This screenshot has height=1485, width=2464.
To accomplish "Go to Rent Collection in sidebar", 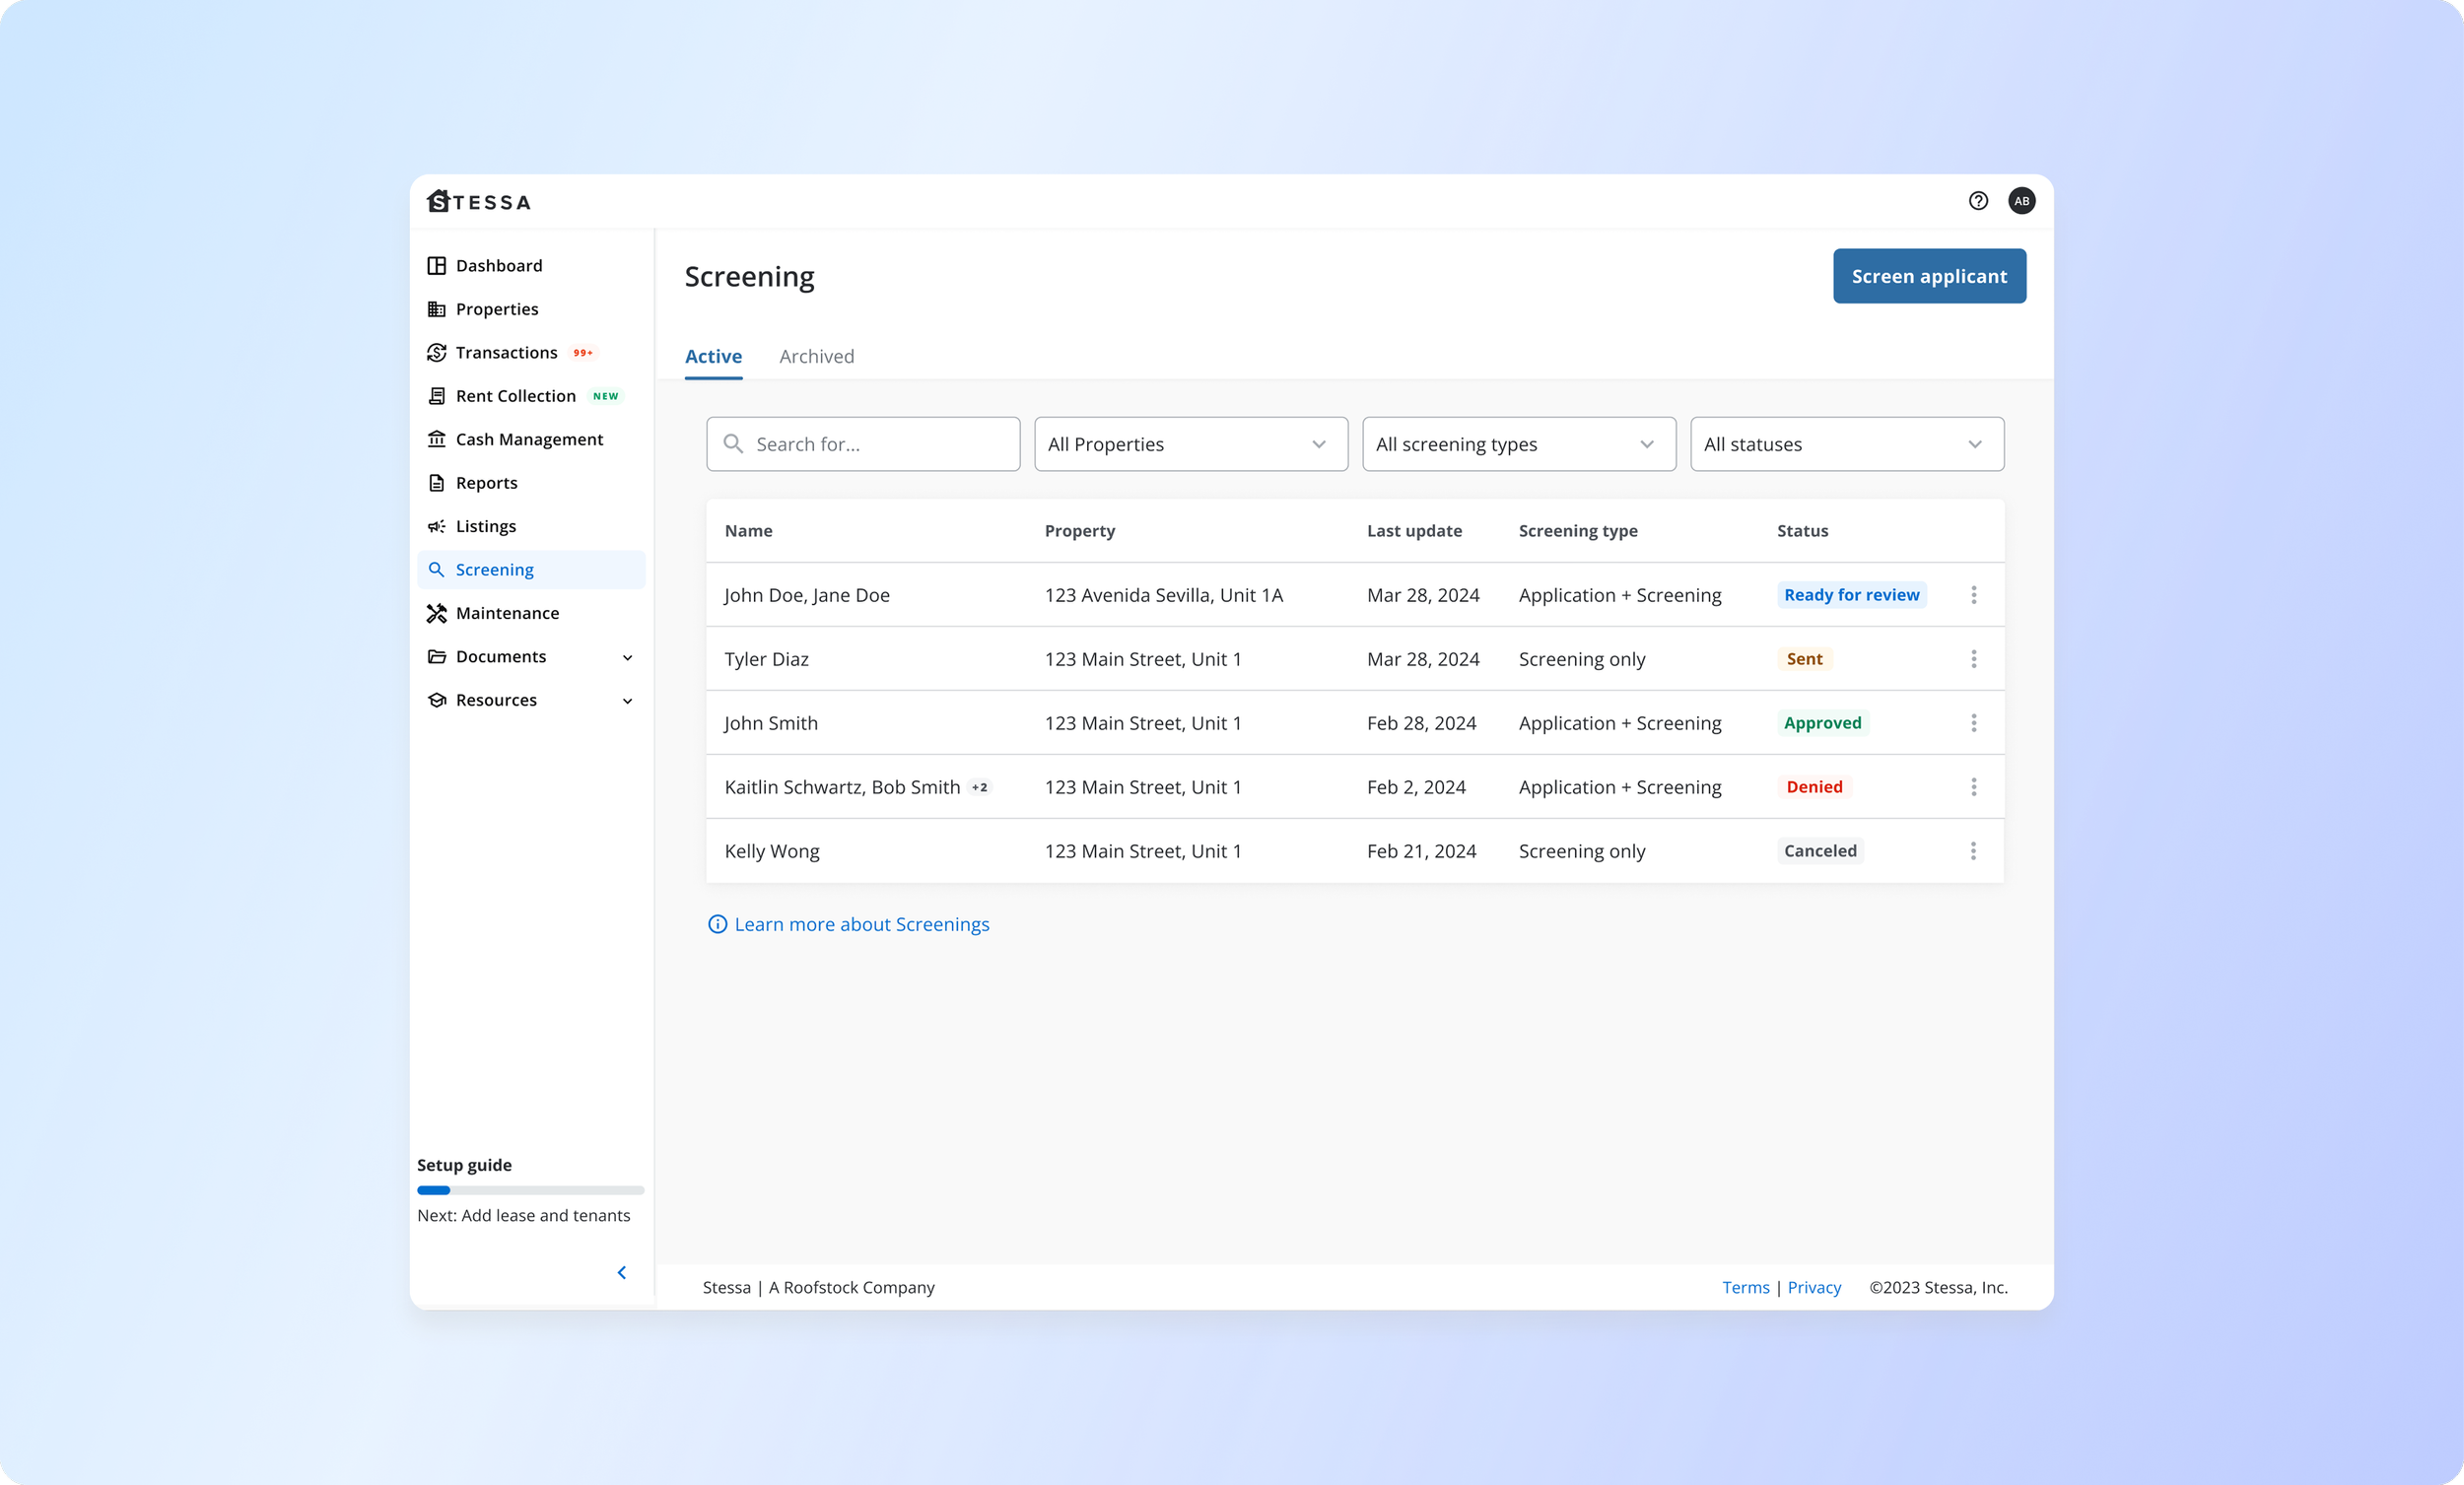I will coord(515,396).
